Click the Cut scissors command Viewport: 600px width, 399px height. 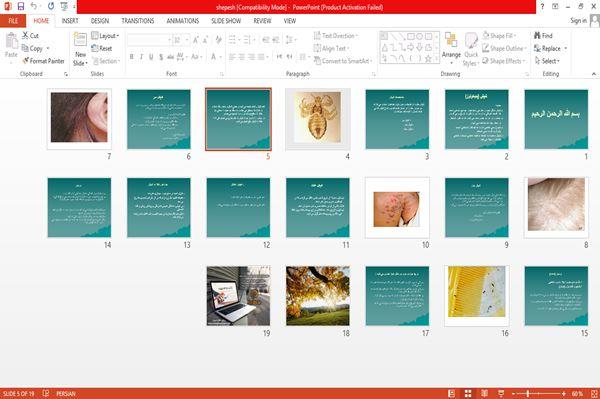[x=30, y=36]
